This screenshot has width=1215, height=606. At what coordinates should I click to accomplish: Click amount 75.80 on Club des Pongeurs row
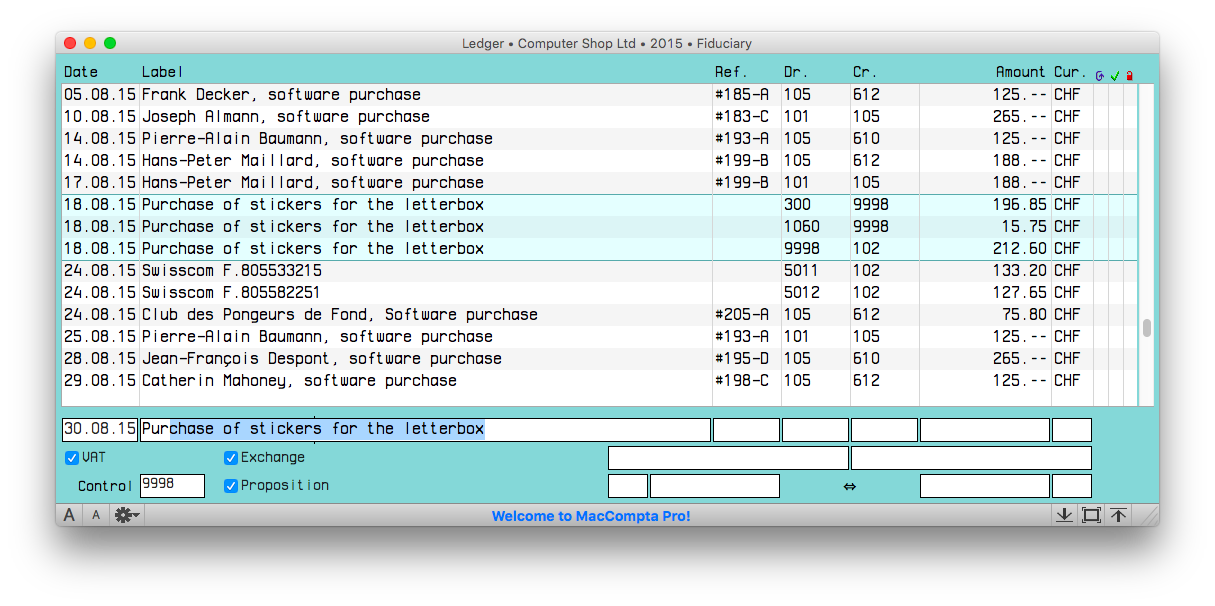coord(1025,315)
